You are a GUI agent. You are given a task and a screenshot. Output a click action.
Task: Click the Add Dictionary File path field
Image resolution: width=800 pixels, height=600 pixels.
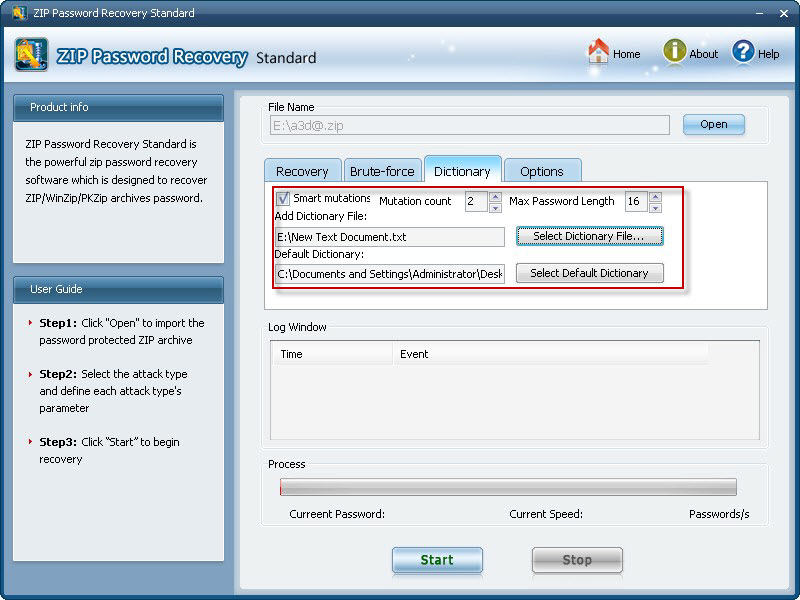(x=390, y=237)
